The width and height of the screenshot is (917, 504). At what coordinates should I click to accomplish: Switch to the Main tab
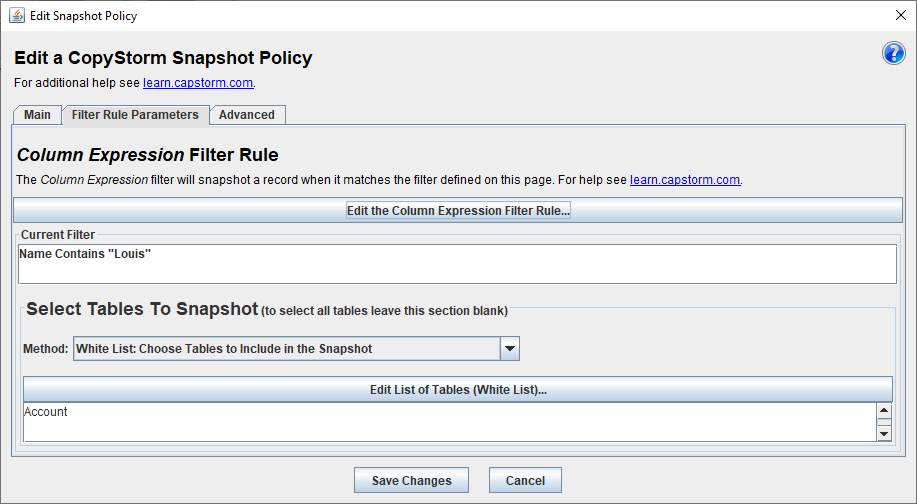[x=37, y=115]
